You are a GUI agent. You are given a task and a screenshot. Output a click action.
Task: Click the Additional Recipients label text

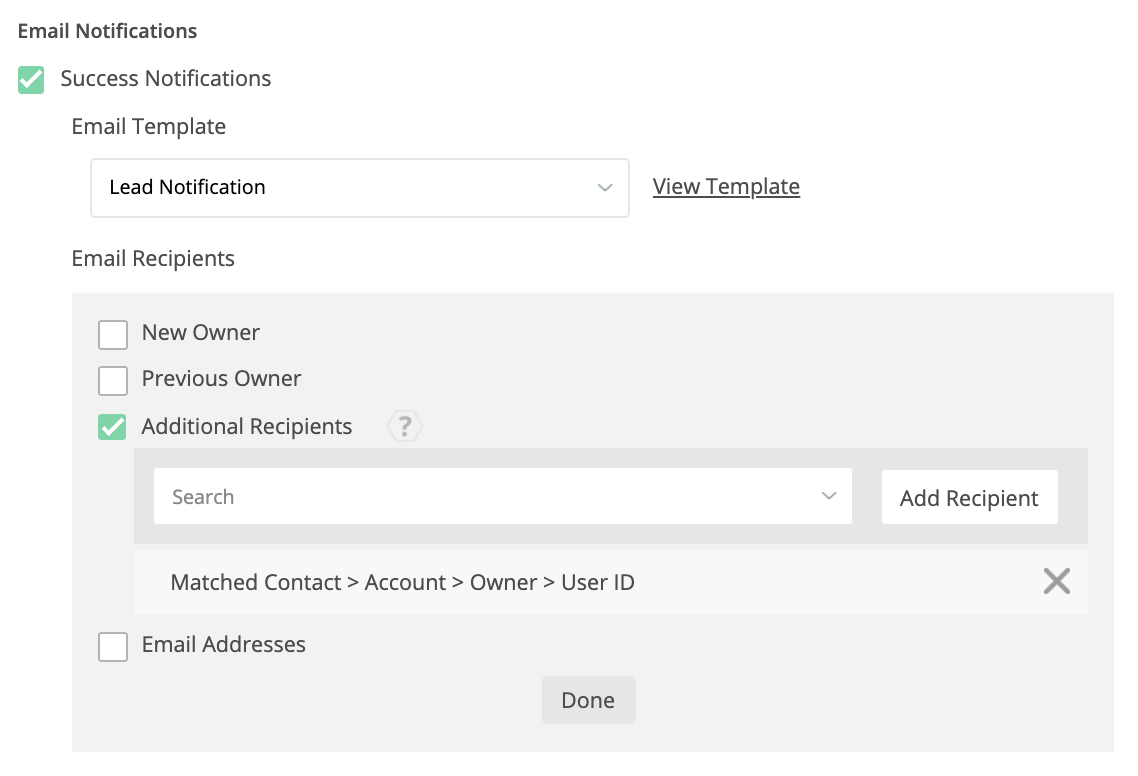click(247, 427)
